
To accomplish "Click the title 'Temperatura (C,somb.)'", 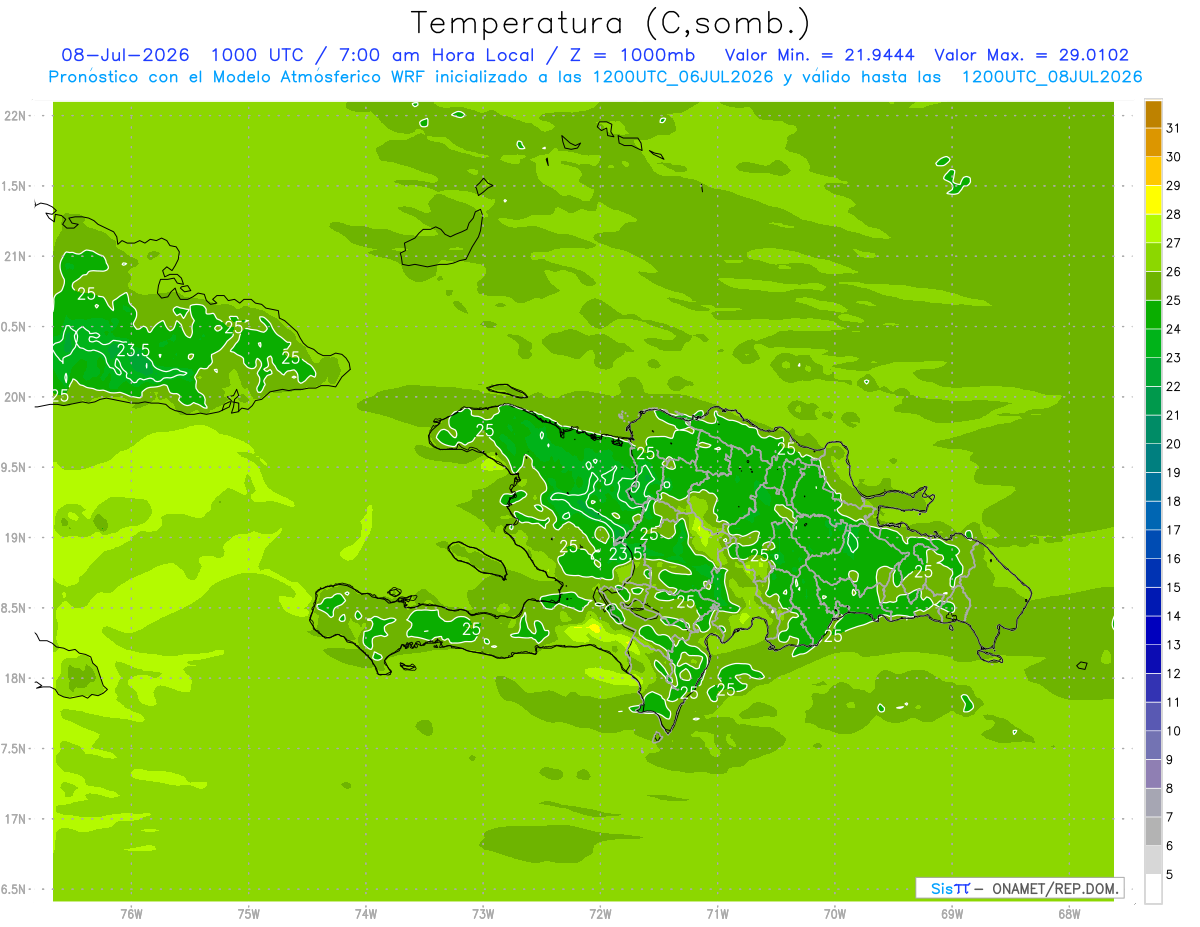I will click(611, 23).
